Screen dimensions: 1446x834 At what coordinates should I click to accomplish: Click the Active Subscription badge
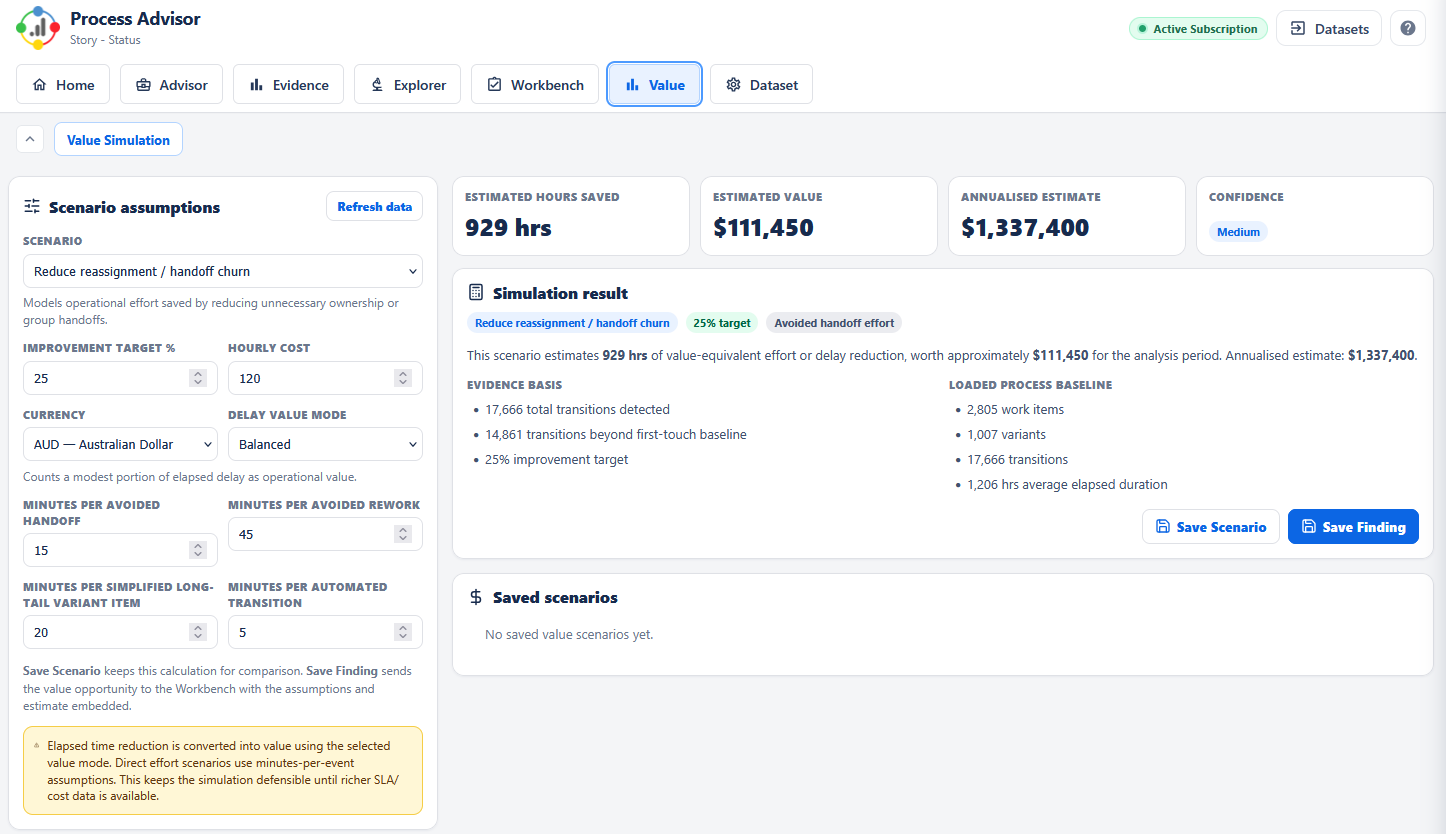click(x=1198, y=29)
